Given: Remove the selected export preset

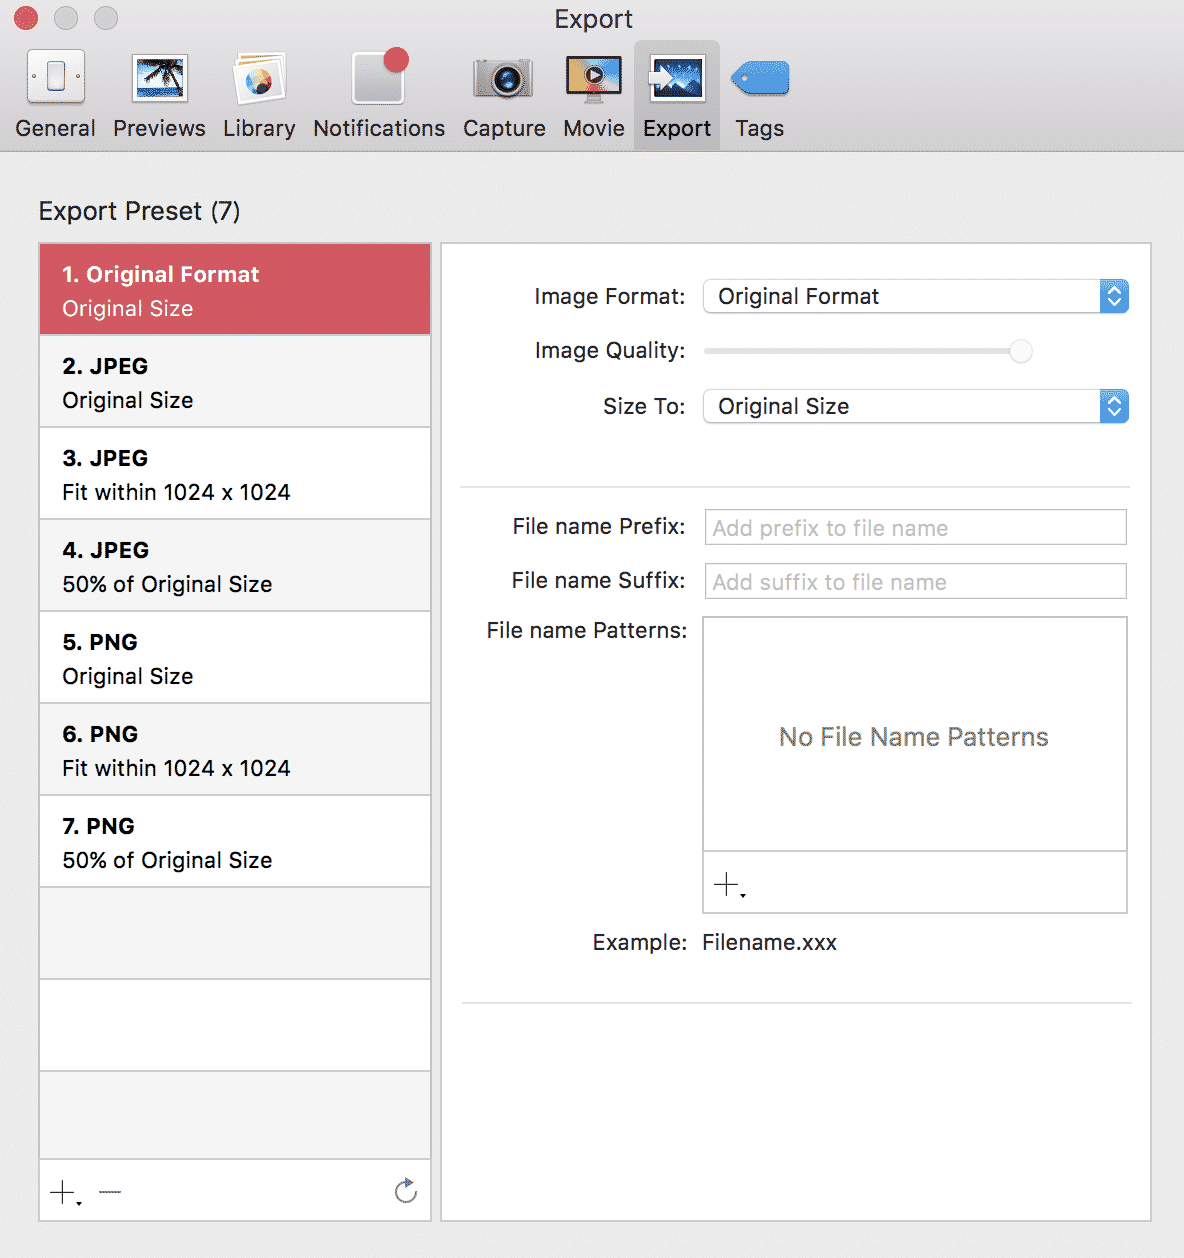Looking at the screenshot, I should point(110,1191).
